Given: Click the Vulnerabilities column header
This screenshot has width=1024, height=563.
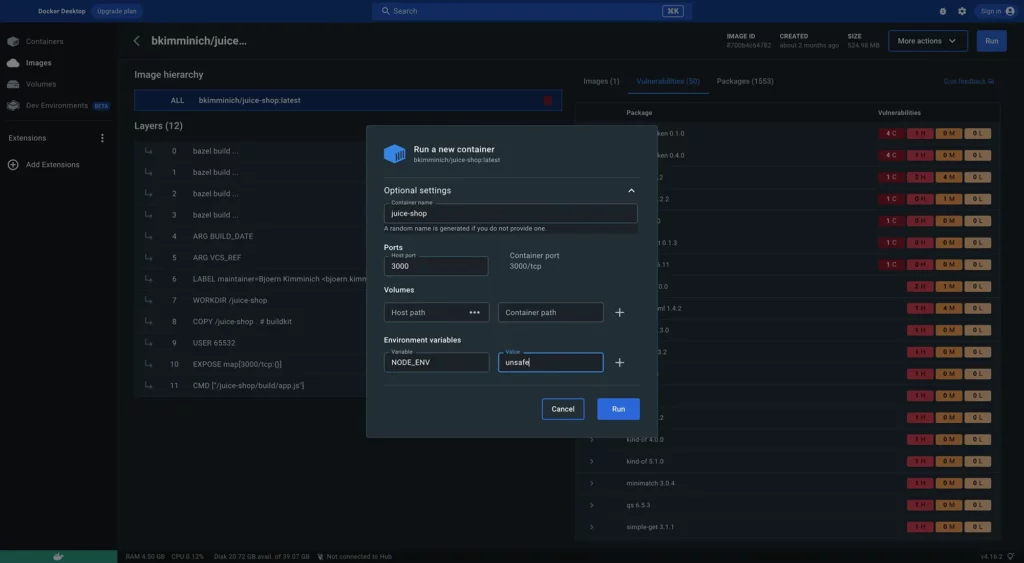Looking at the screenshot, I should pyautogui.click(x=899, y=113).
